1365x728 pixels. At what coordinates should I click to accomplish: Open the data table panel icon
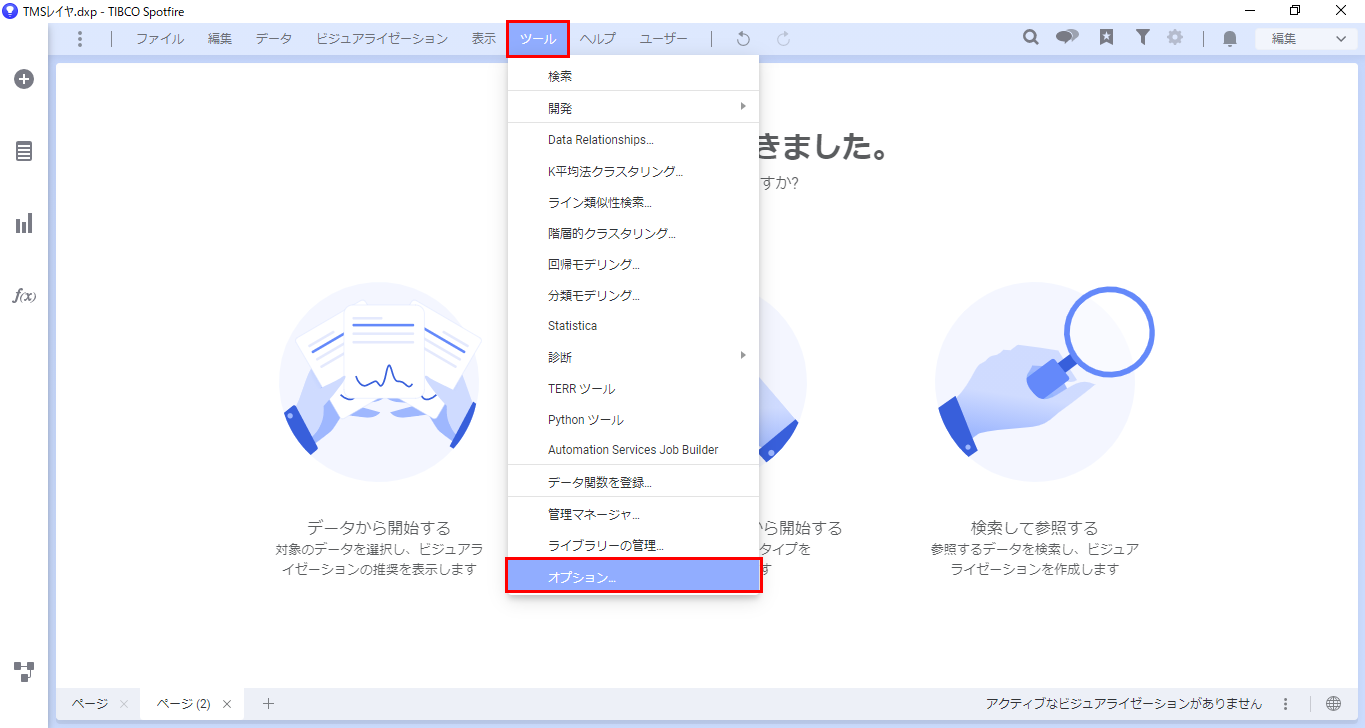pos(24,151)
